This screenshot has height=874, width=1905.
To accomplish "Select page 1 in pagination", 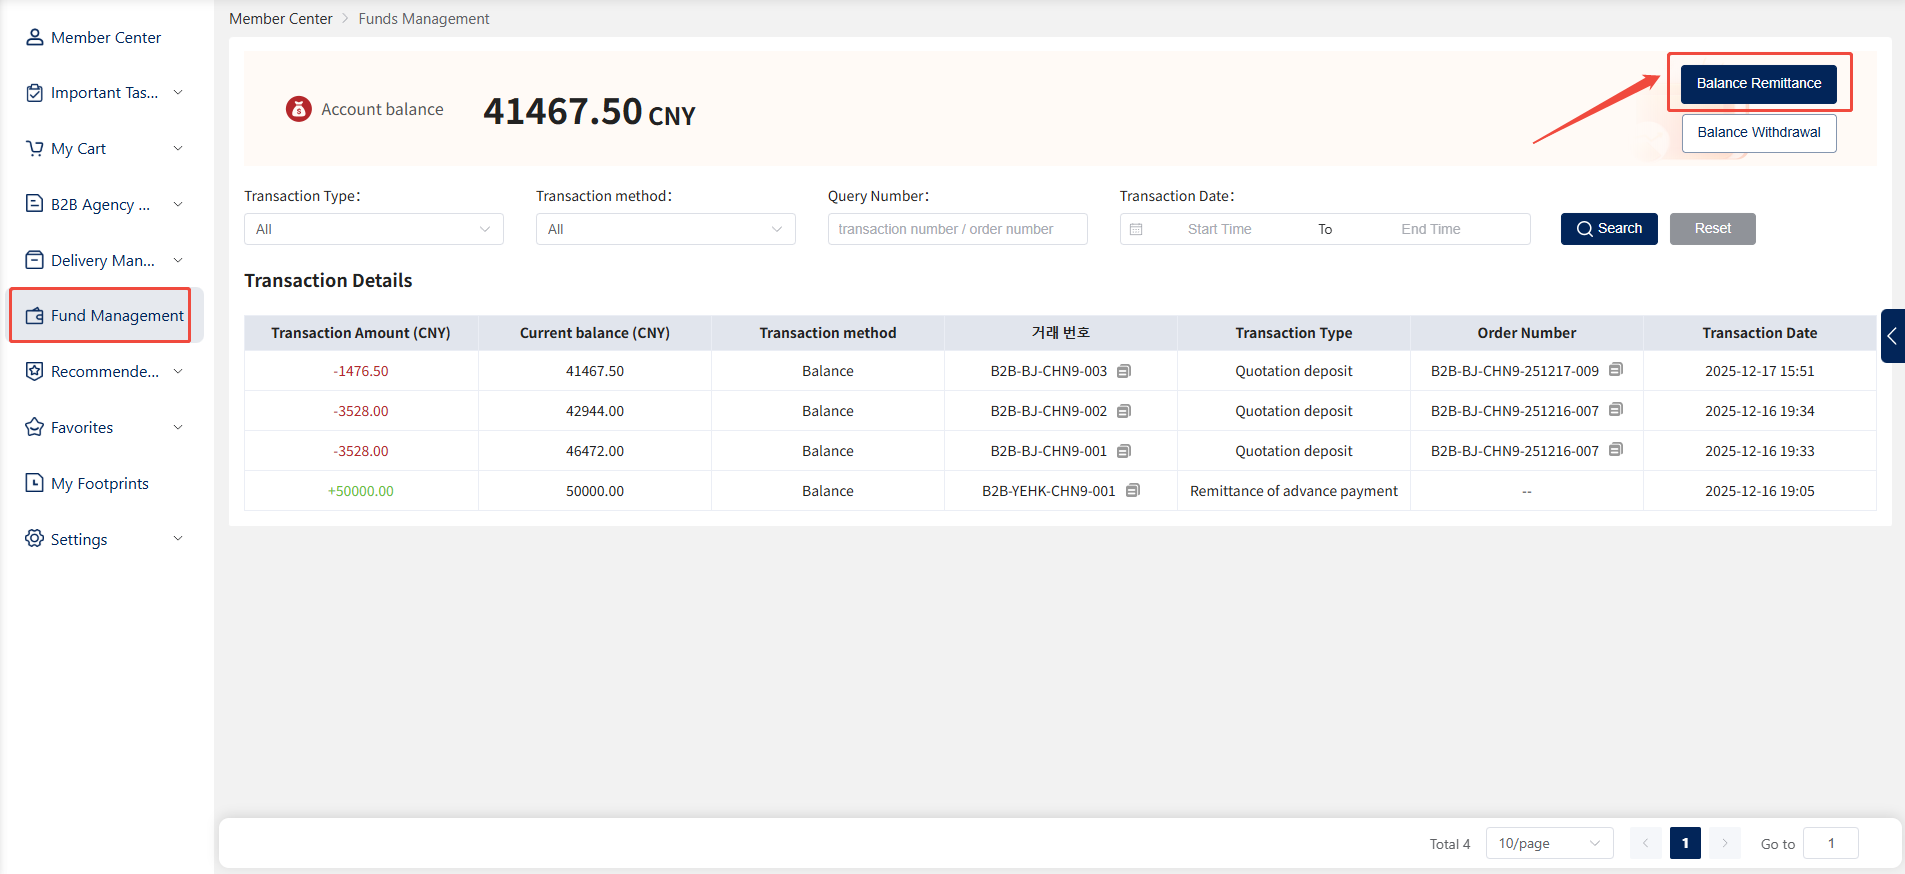I will pyautogui.click(x=1685, y=843).
